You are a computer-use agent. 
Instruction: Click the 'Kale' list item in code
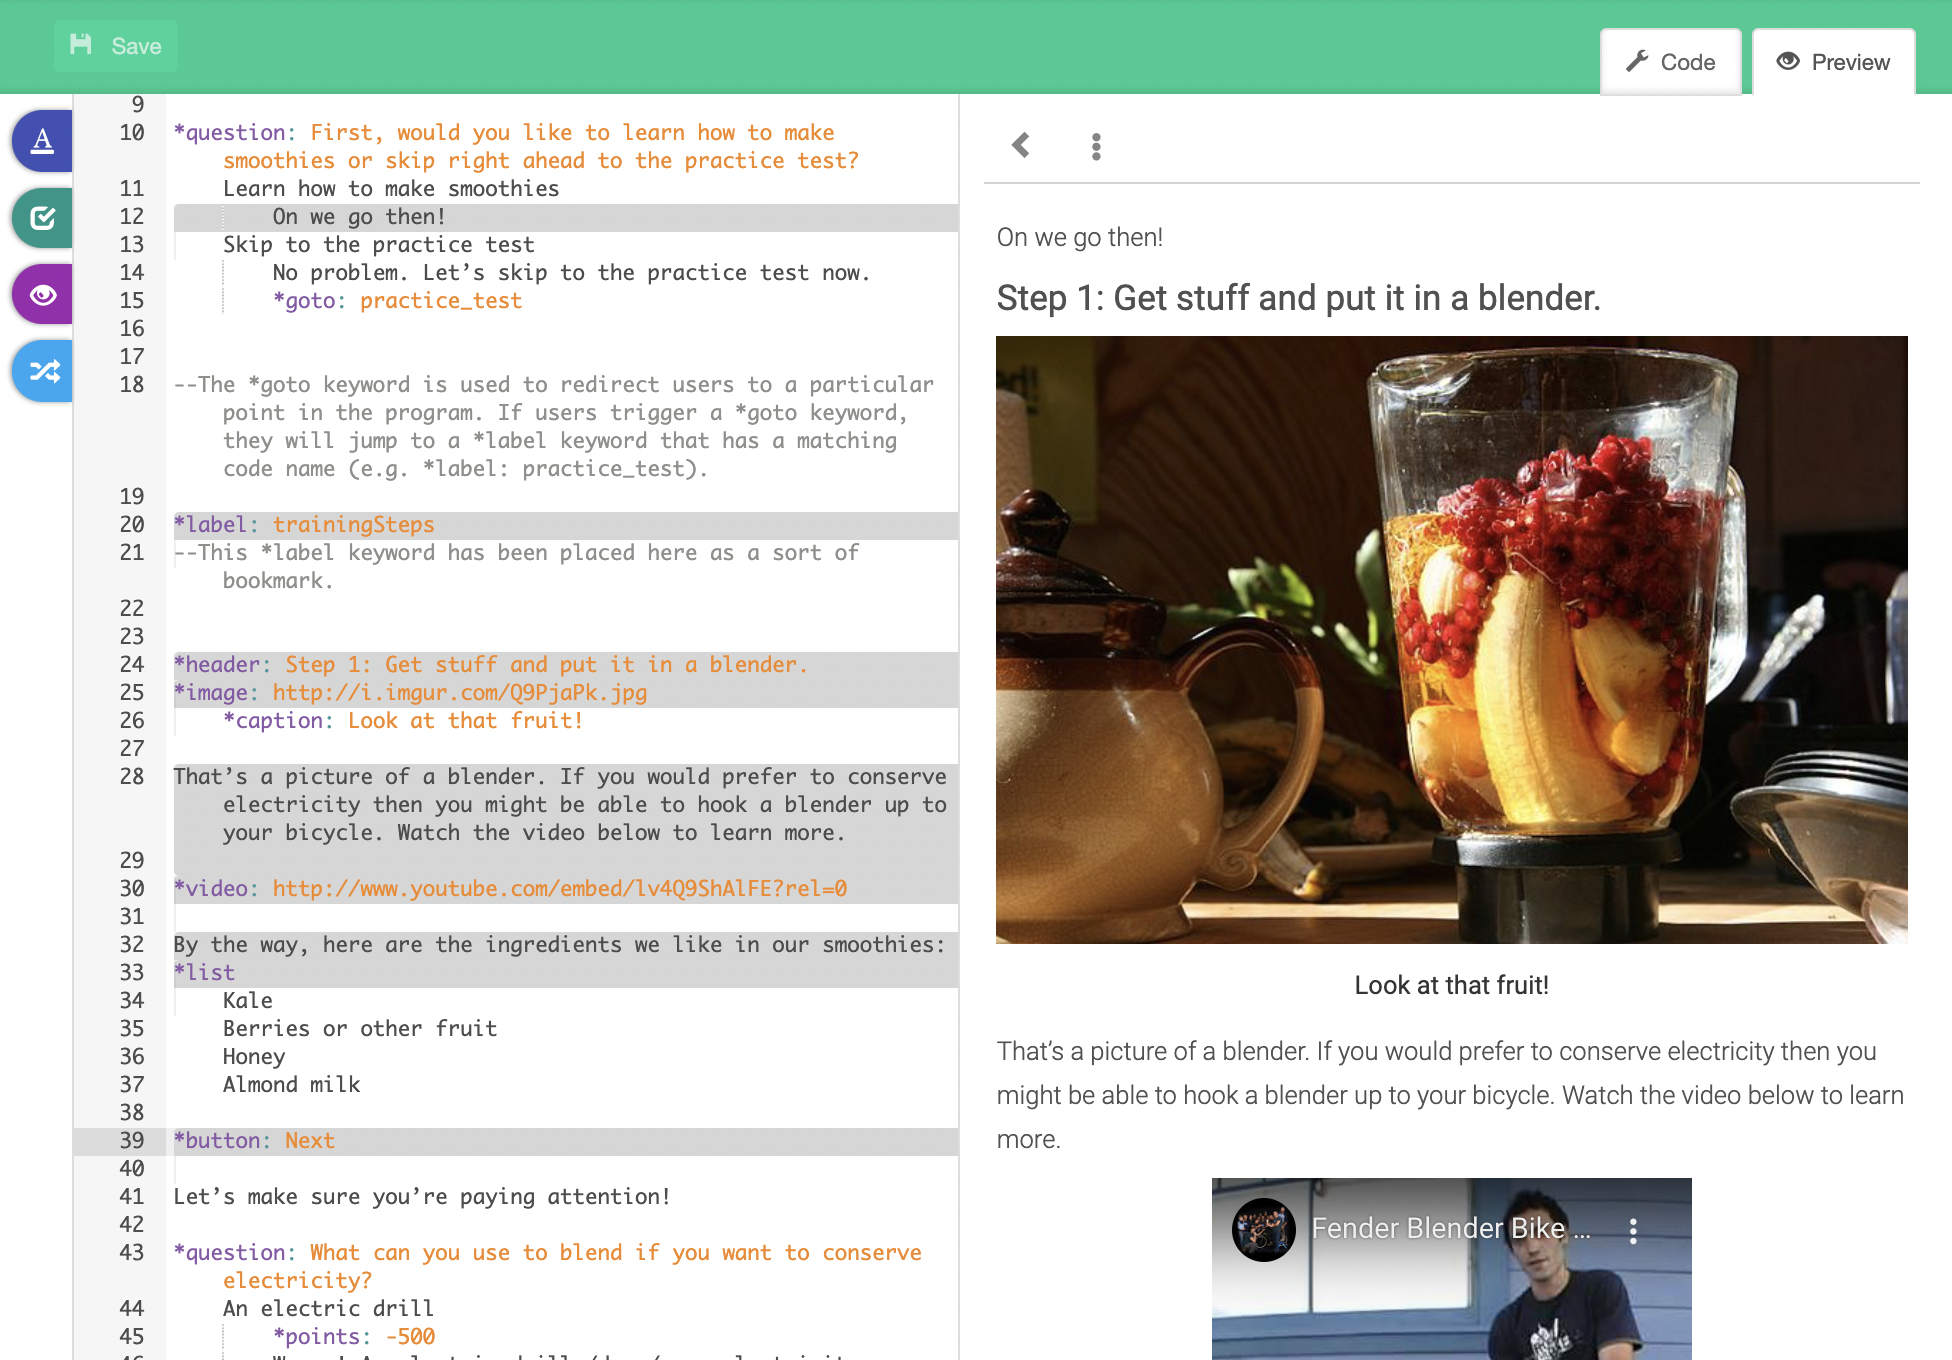click(248, 1001)
